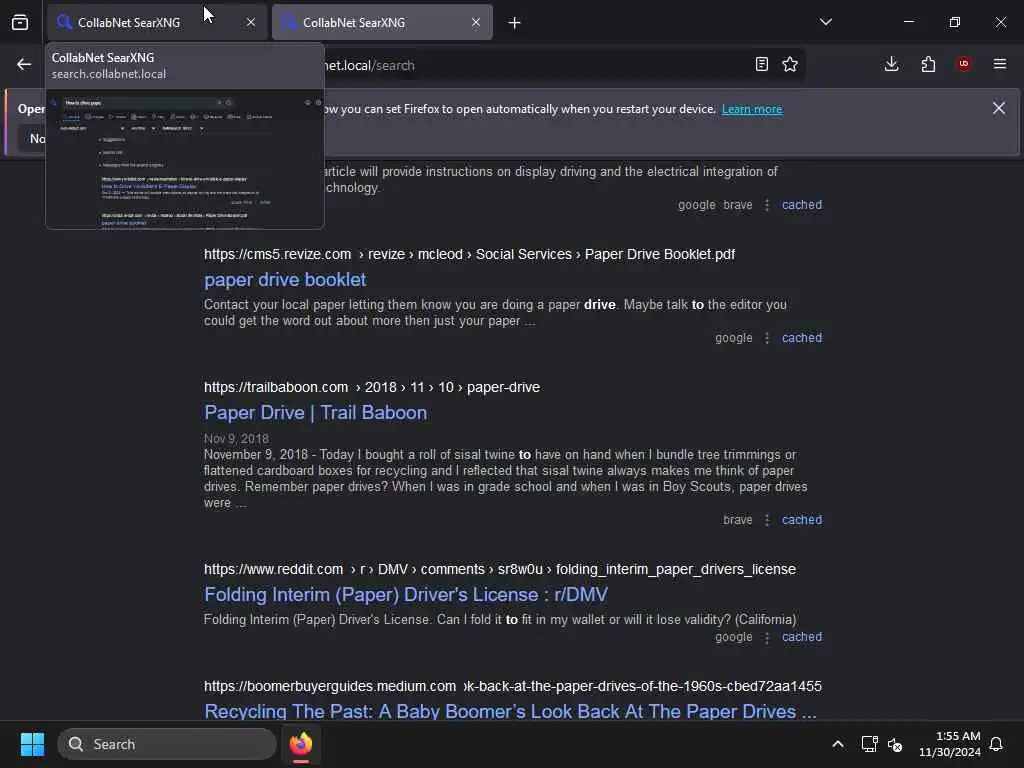Dismiss the Firefox notification bar
Image resolution: width=1024 pixels, height=768 pixels.
[999, 108]
